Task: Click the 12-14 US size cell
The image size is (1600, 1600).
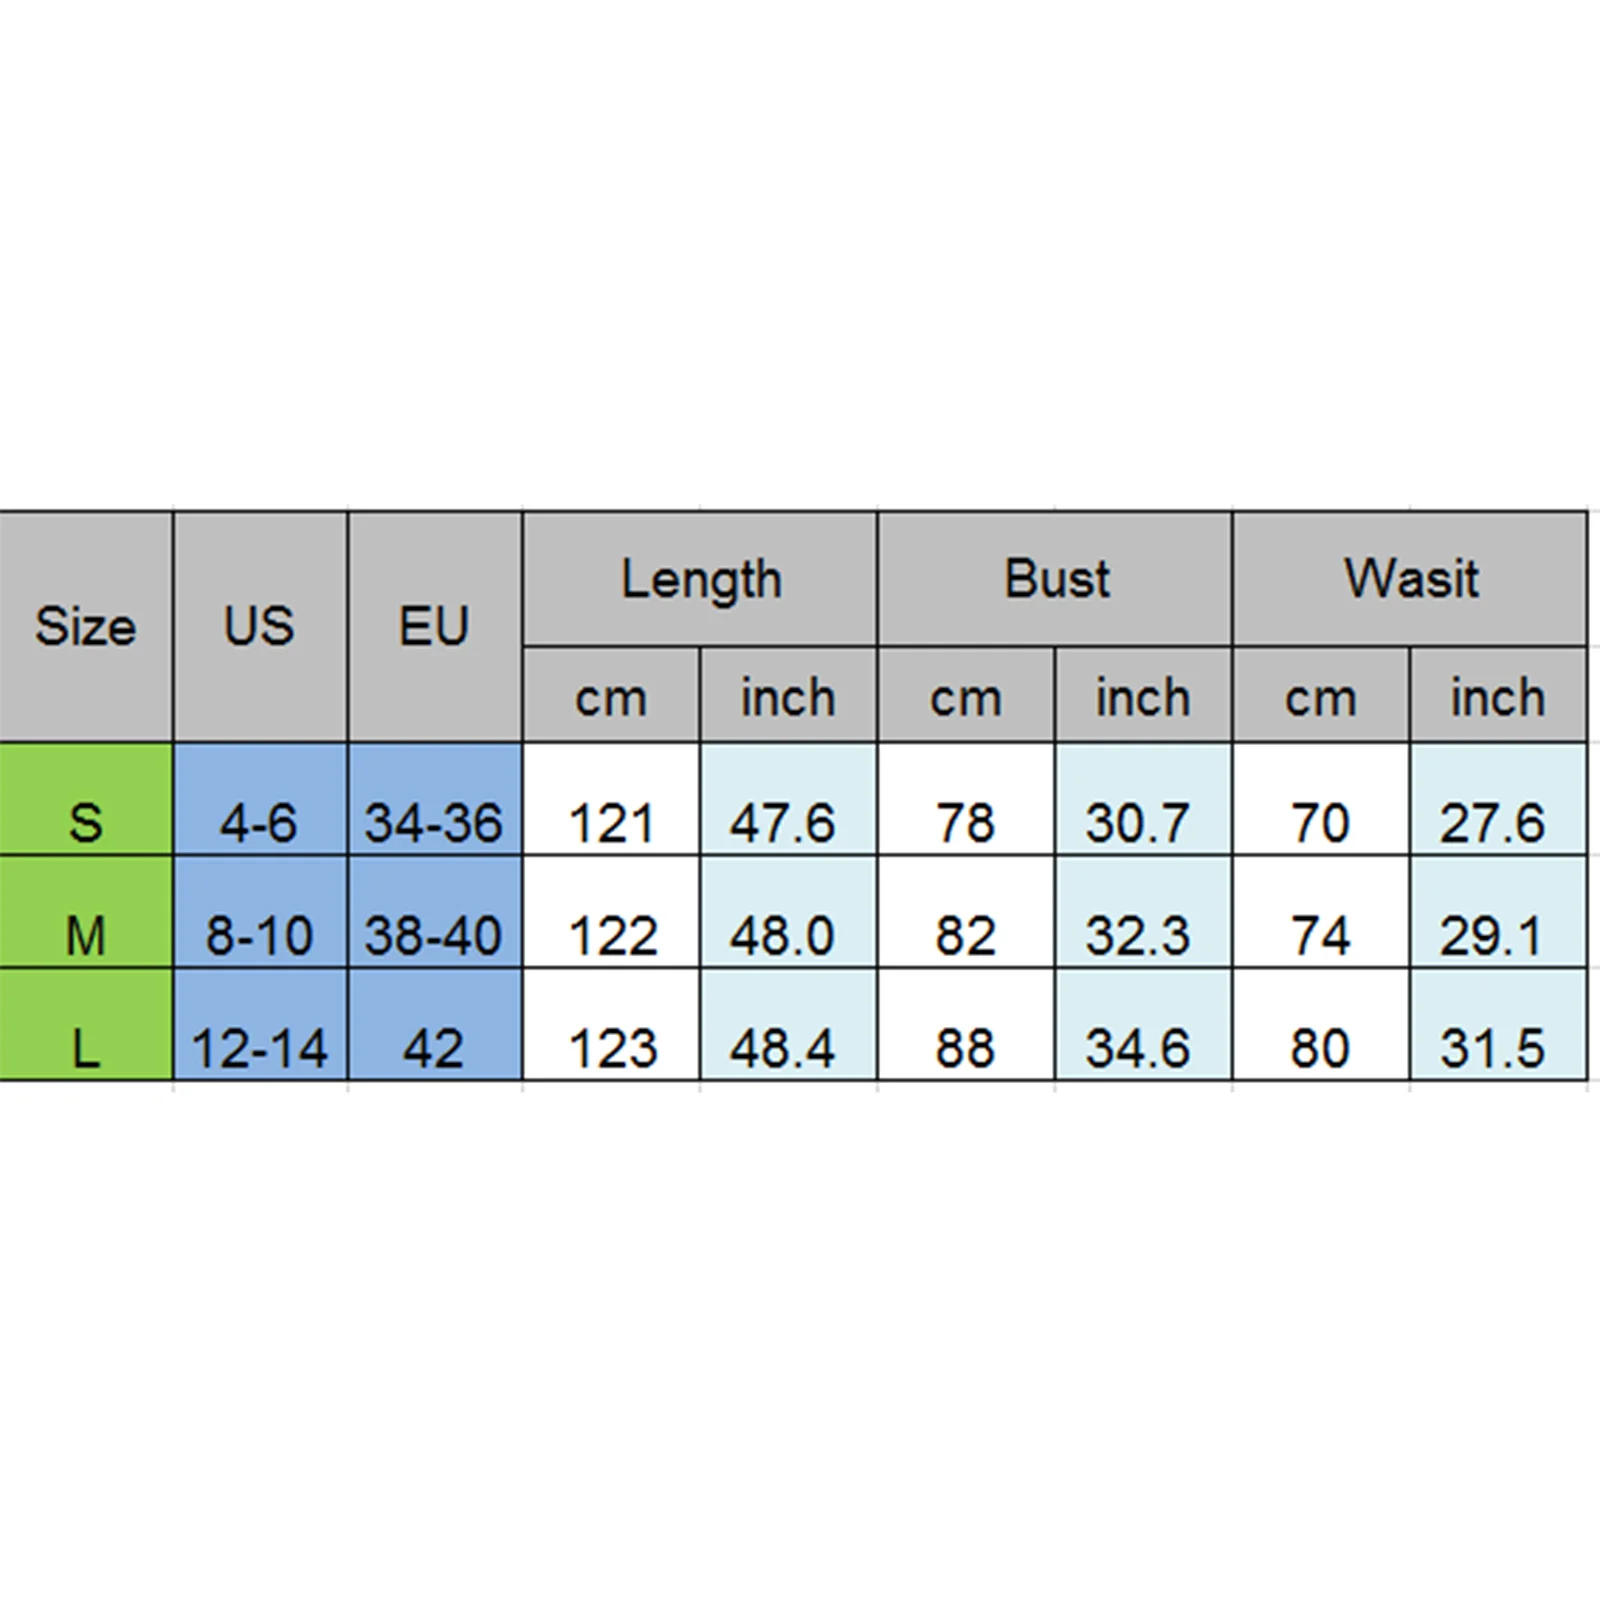Action: pos(260,1024)
